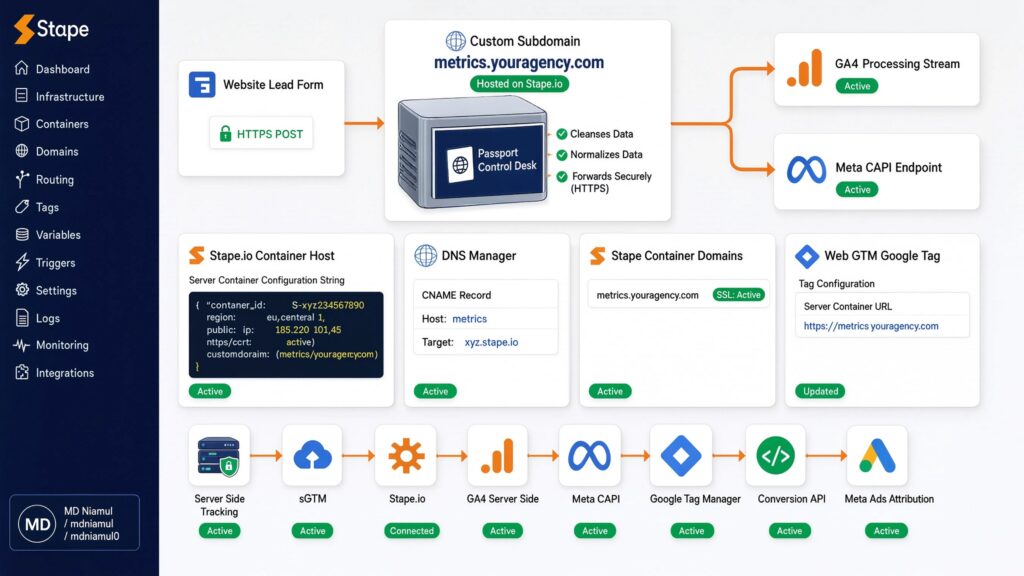1024x576 pixels.
Task: Open the Domains section
Action: point(46,152)
